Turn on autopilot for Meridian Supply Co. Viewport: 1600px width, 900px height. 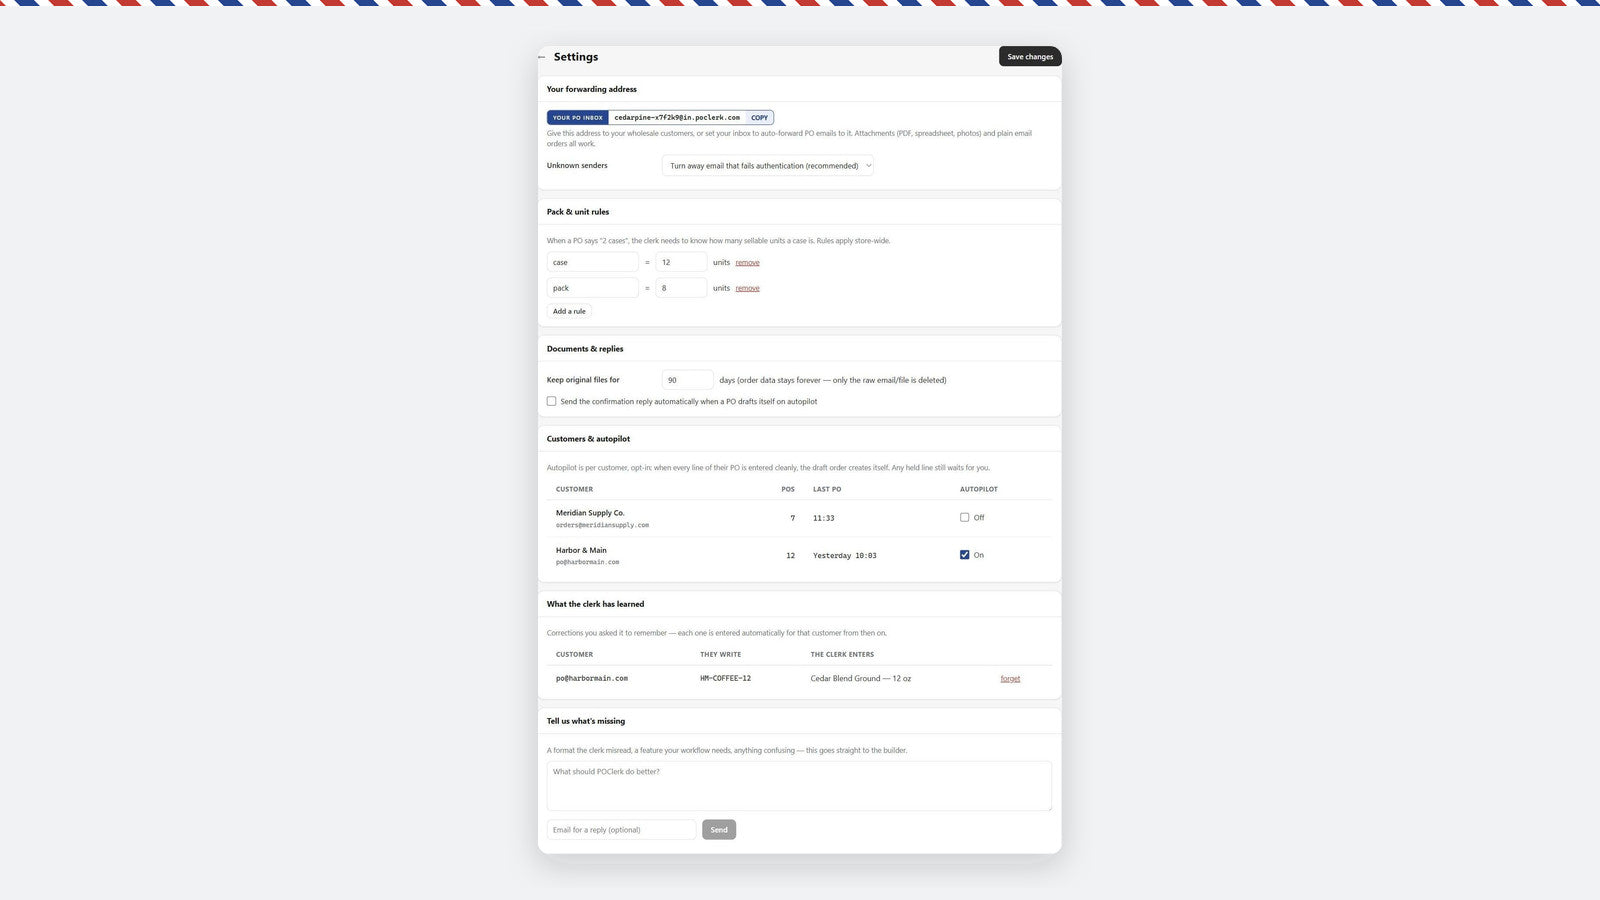[x=964, y=518]
